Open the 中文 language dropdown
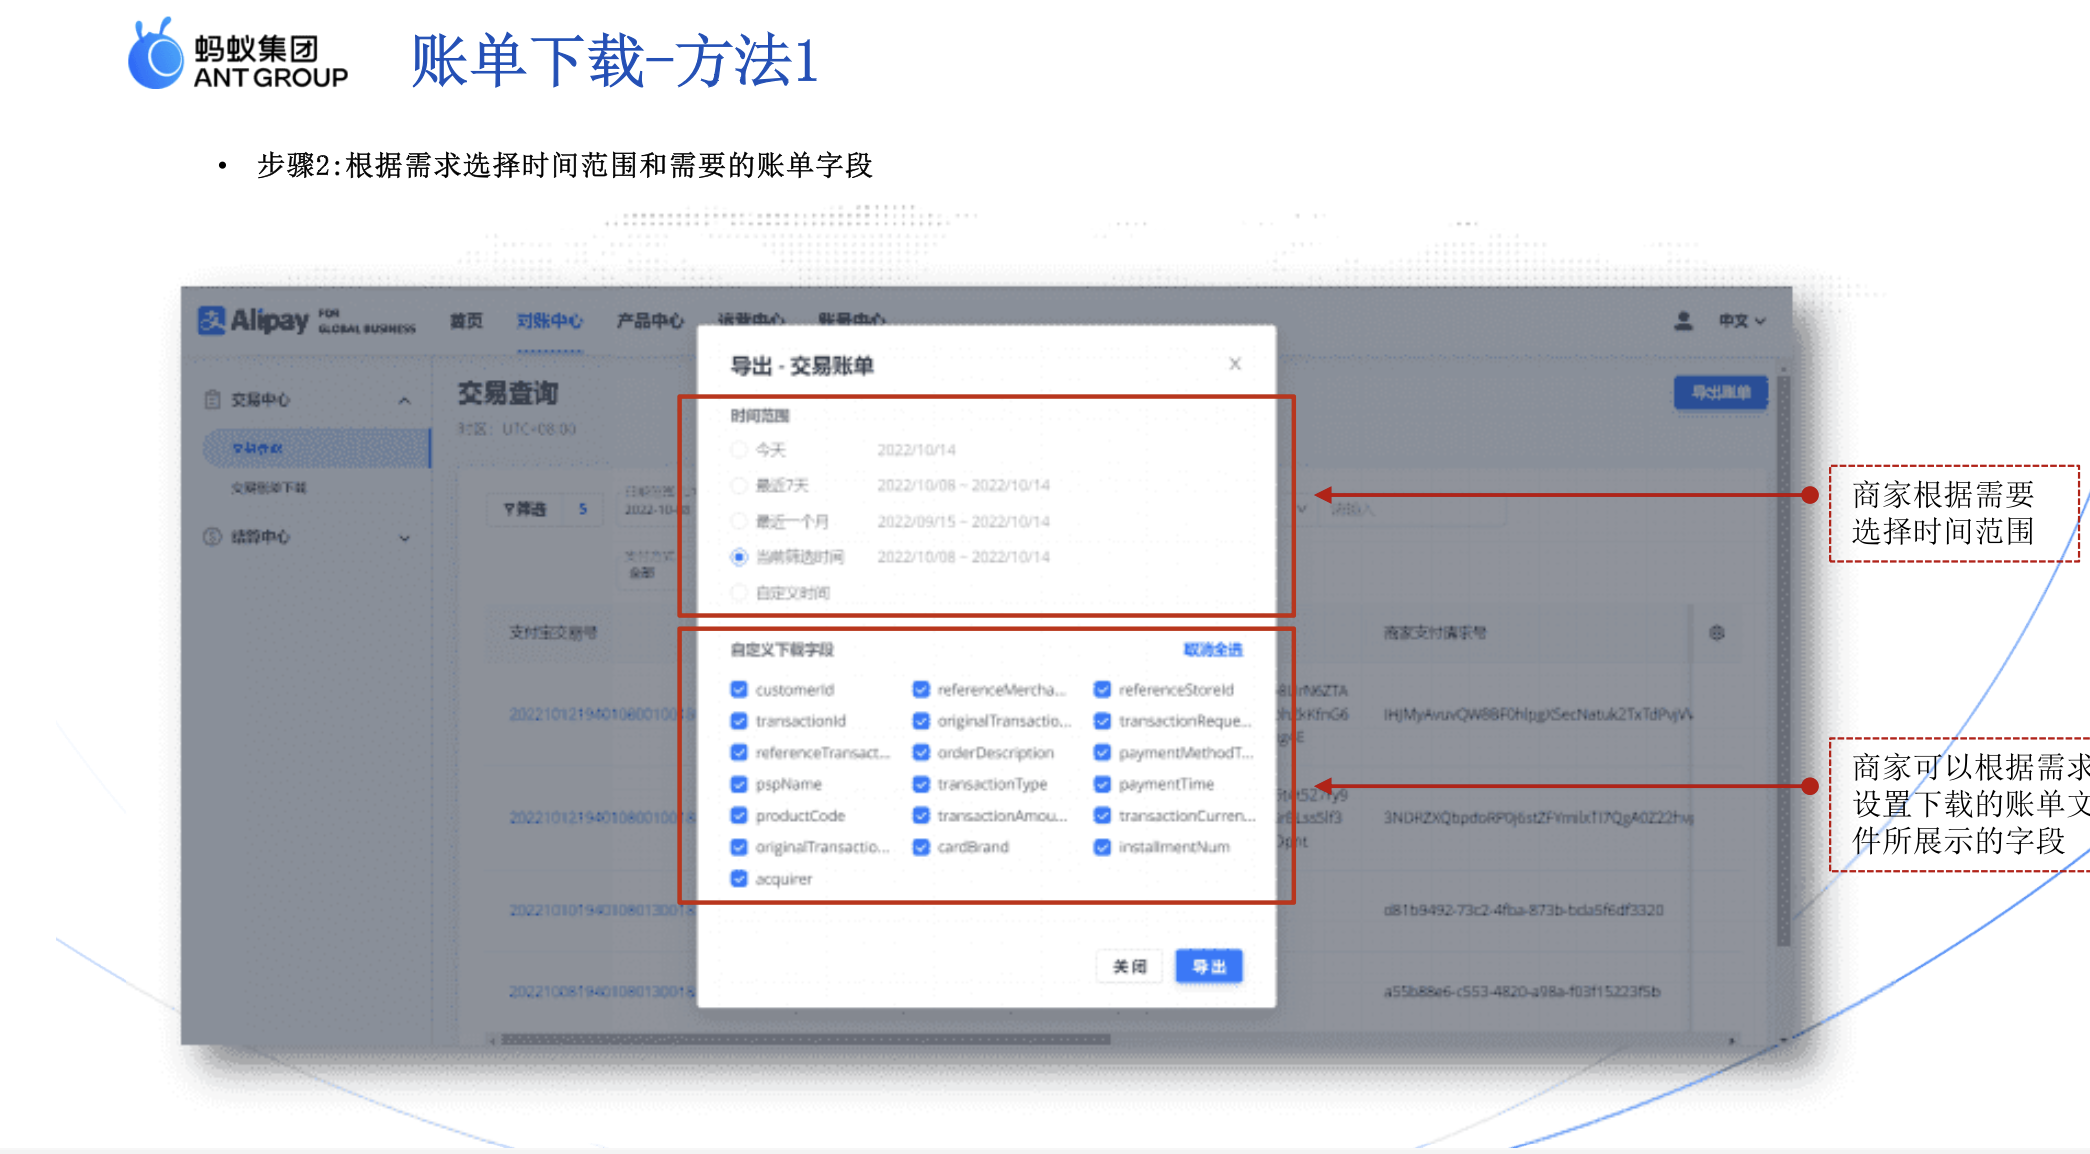The height and width of the screenshot is (1154, 2090). click(x=1742, y=321)
